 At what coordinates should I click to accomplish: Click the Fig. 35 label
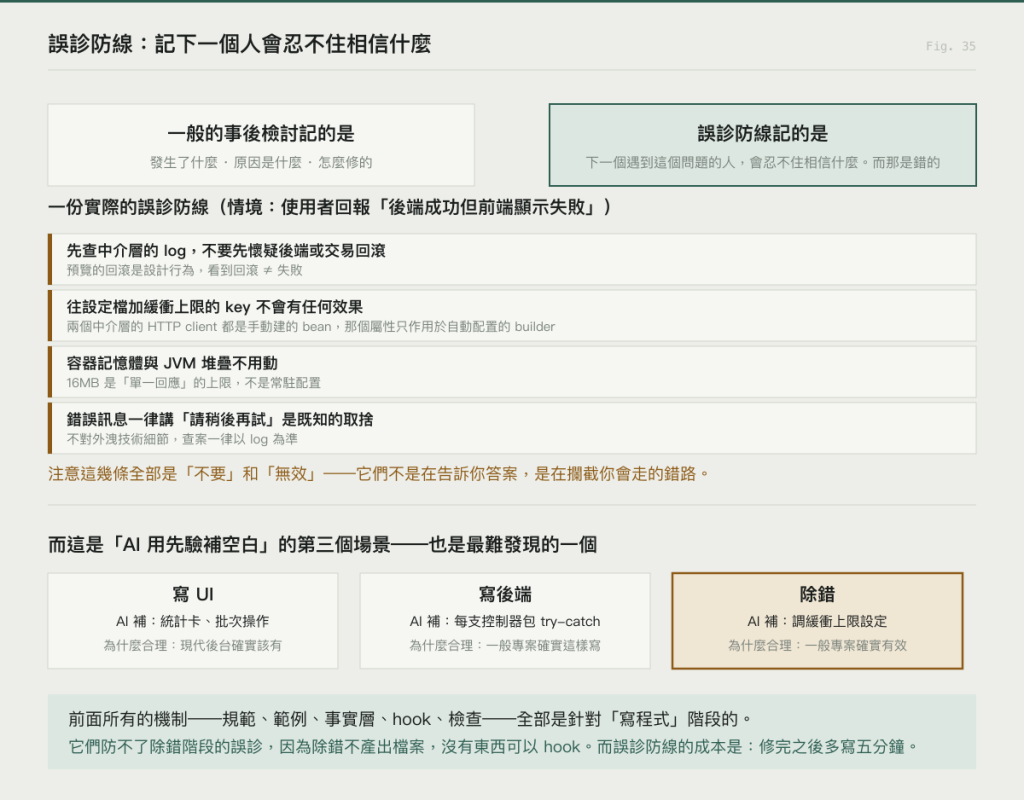(950, 46)
